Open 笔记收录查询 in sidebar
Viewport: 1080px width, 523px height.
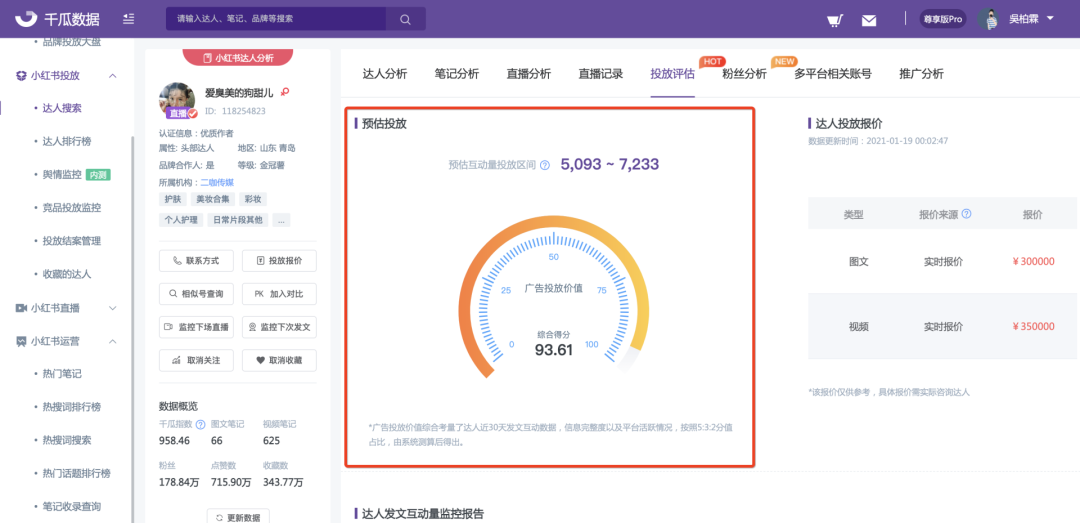pos(72,506)
